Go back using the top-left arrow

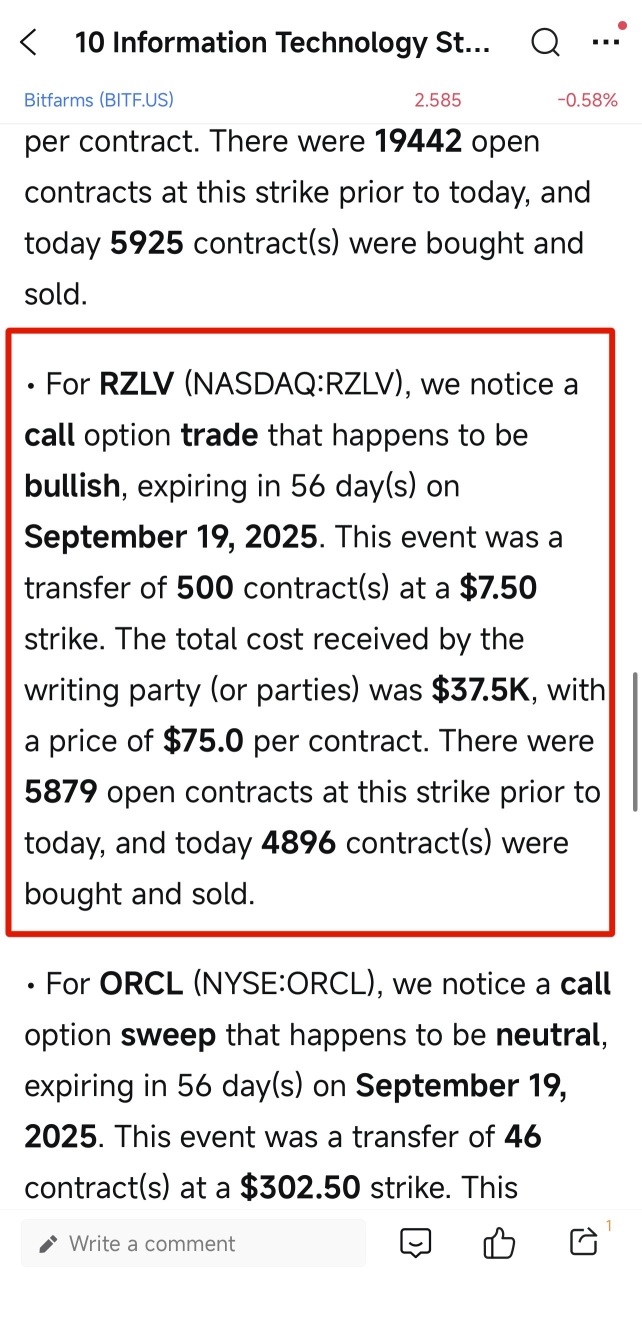click(x=29, y=43)
